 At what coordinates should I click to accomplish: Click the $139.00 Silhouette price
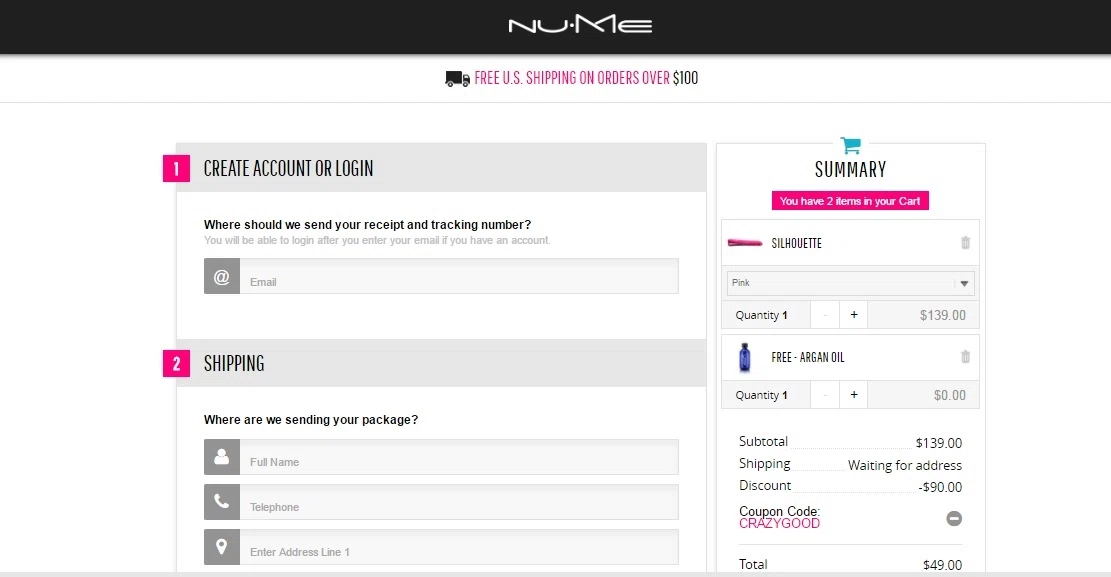942,315
